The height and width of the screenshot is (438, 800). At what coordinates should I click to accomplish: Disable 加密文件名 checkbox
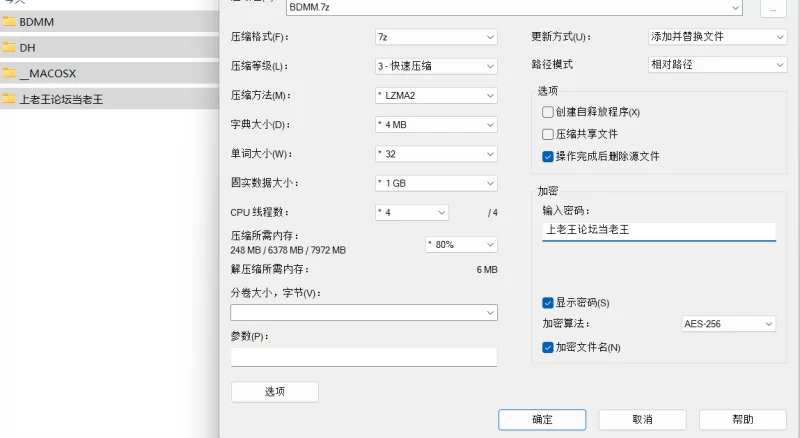(547, 347)
